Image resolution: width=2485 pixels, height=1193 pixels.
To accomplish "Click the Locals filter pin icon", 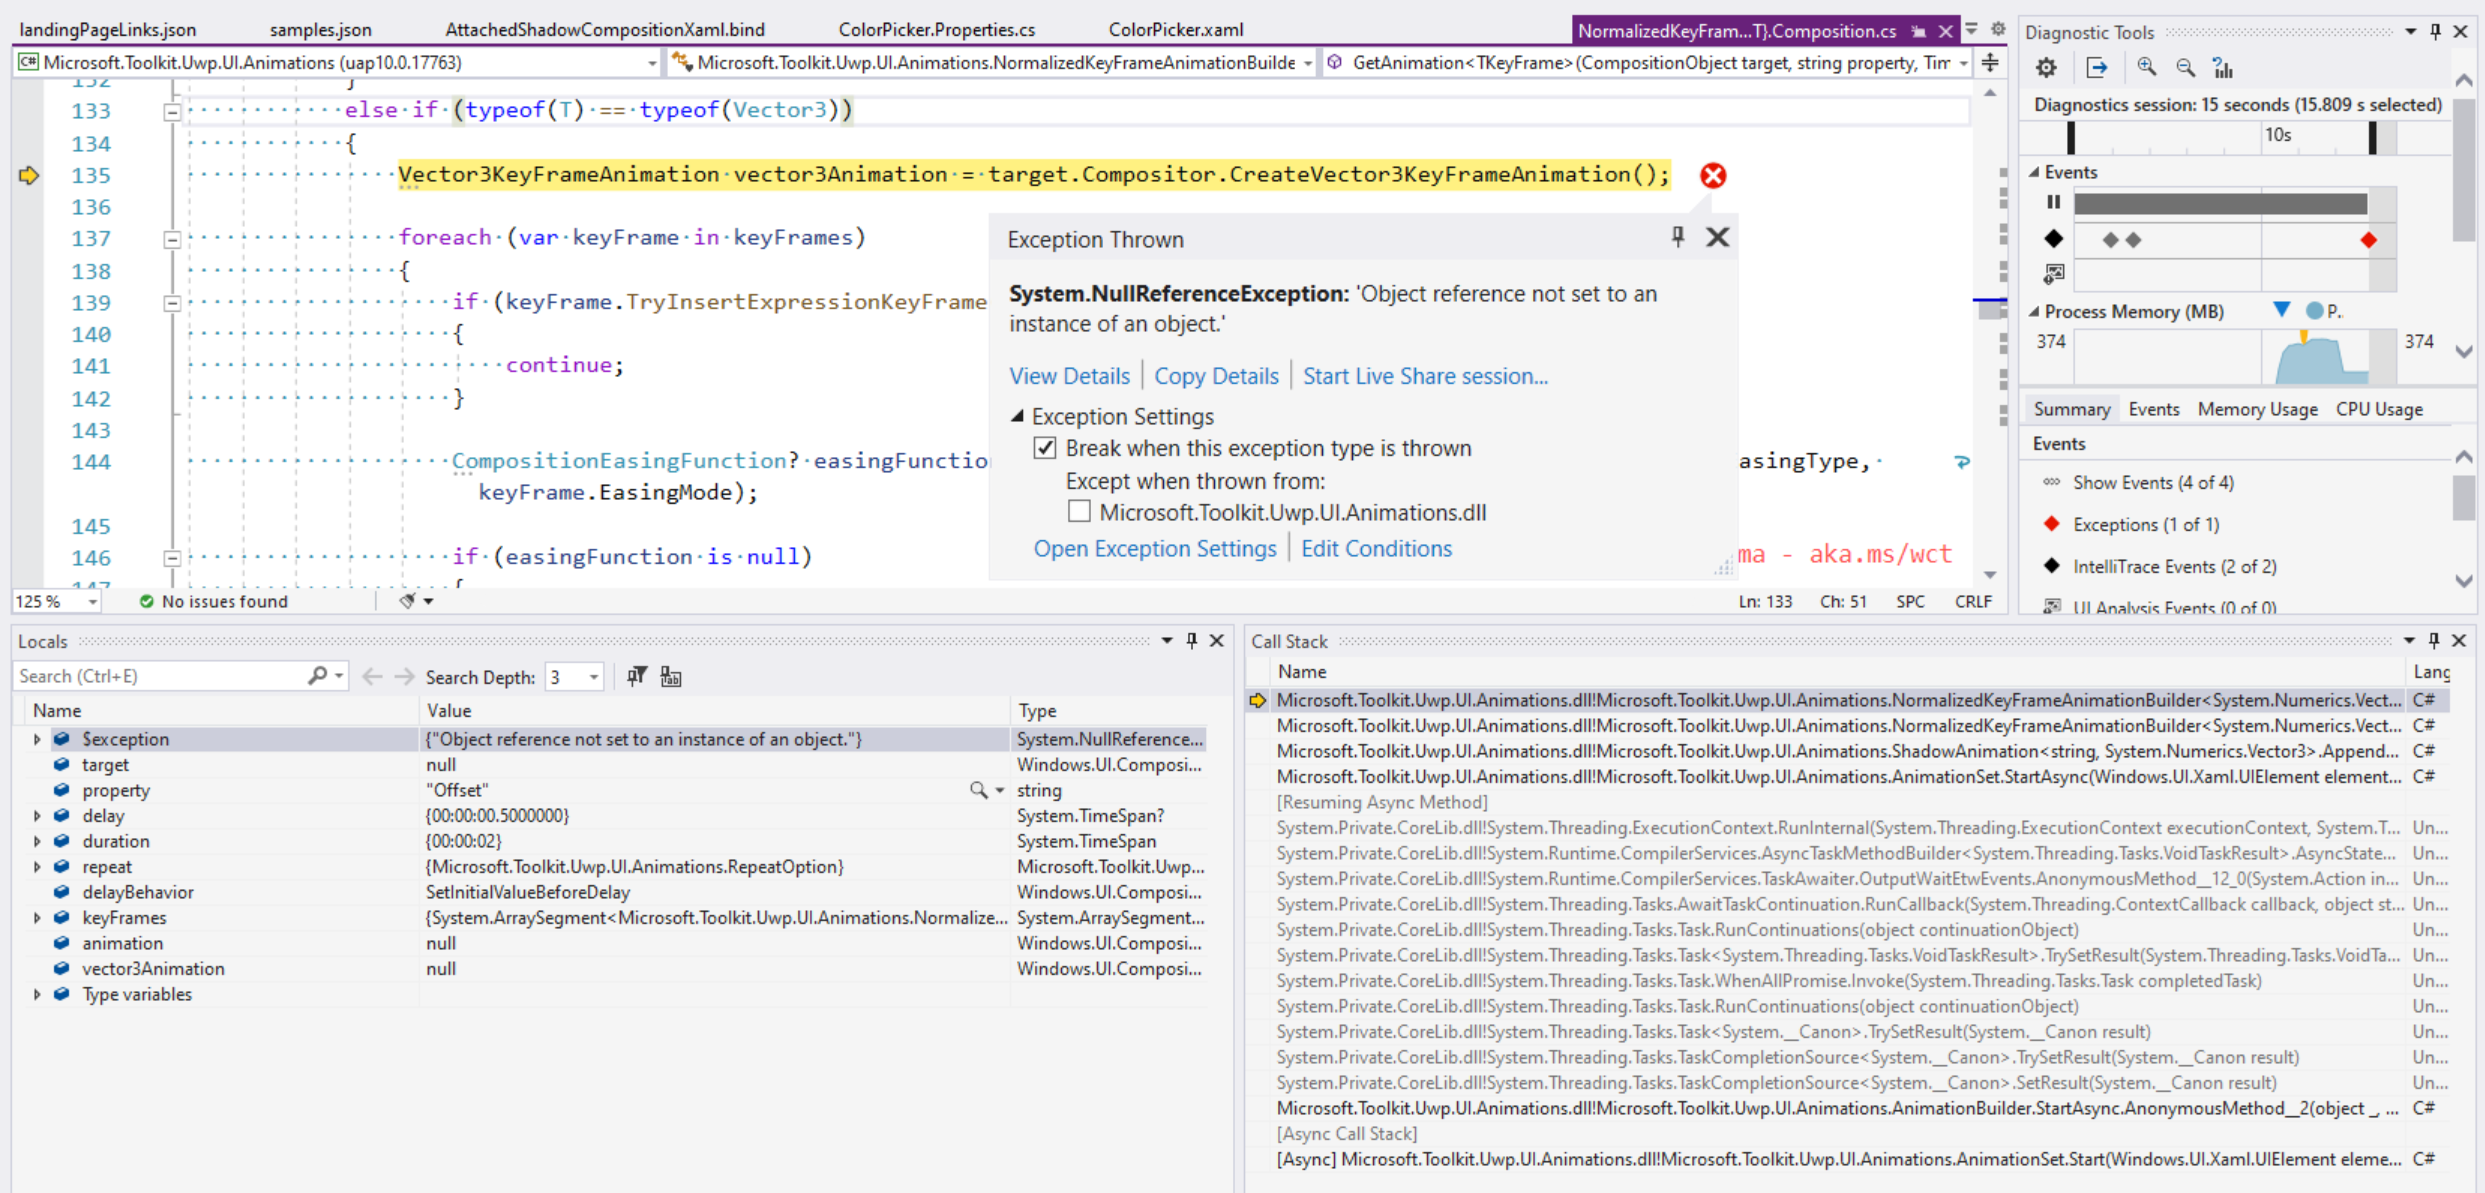I will (636, 677).
